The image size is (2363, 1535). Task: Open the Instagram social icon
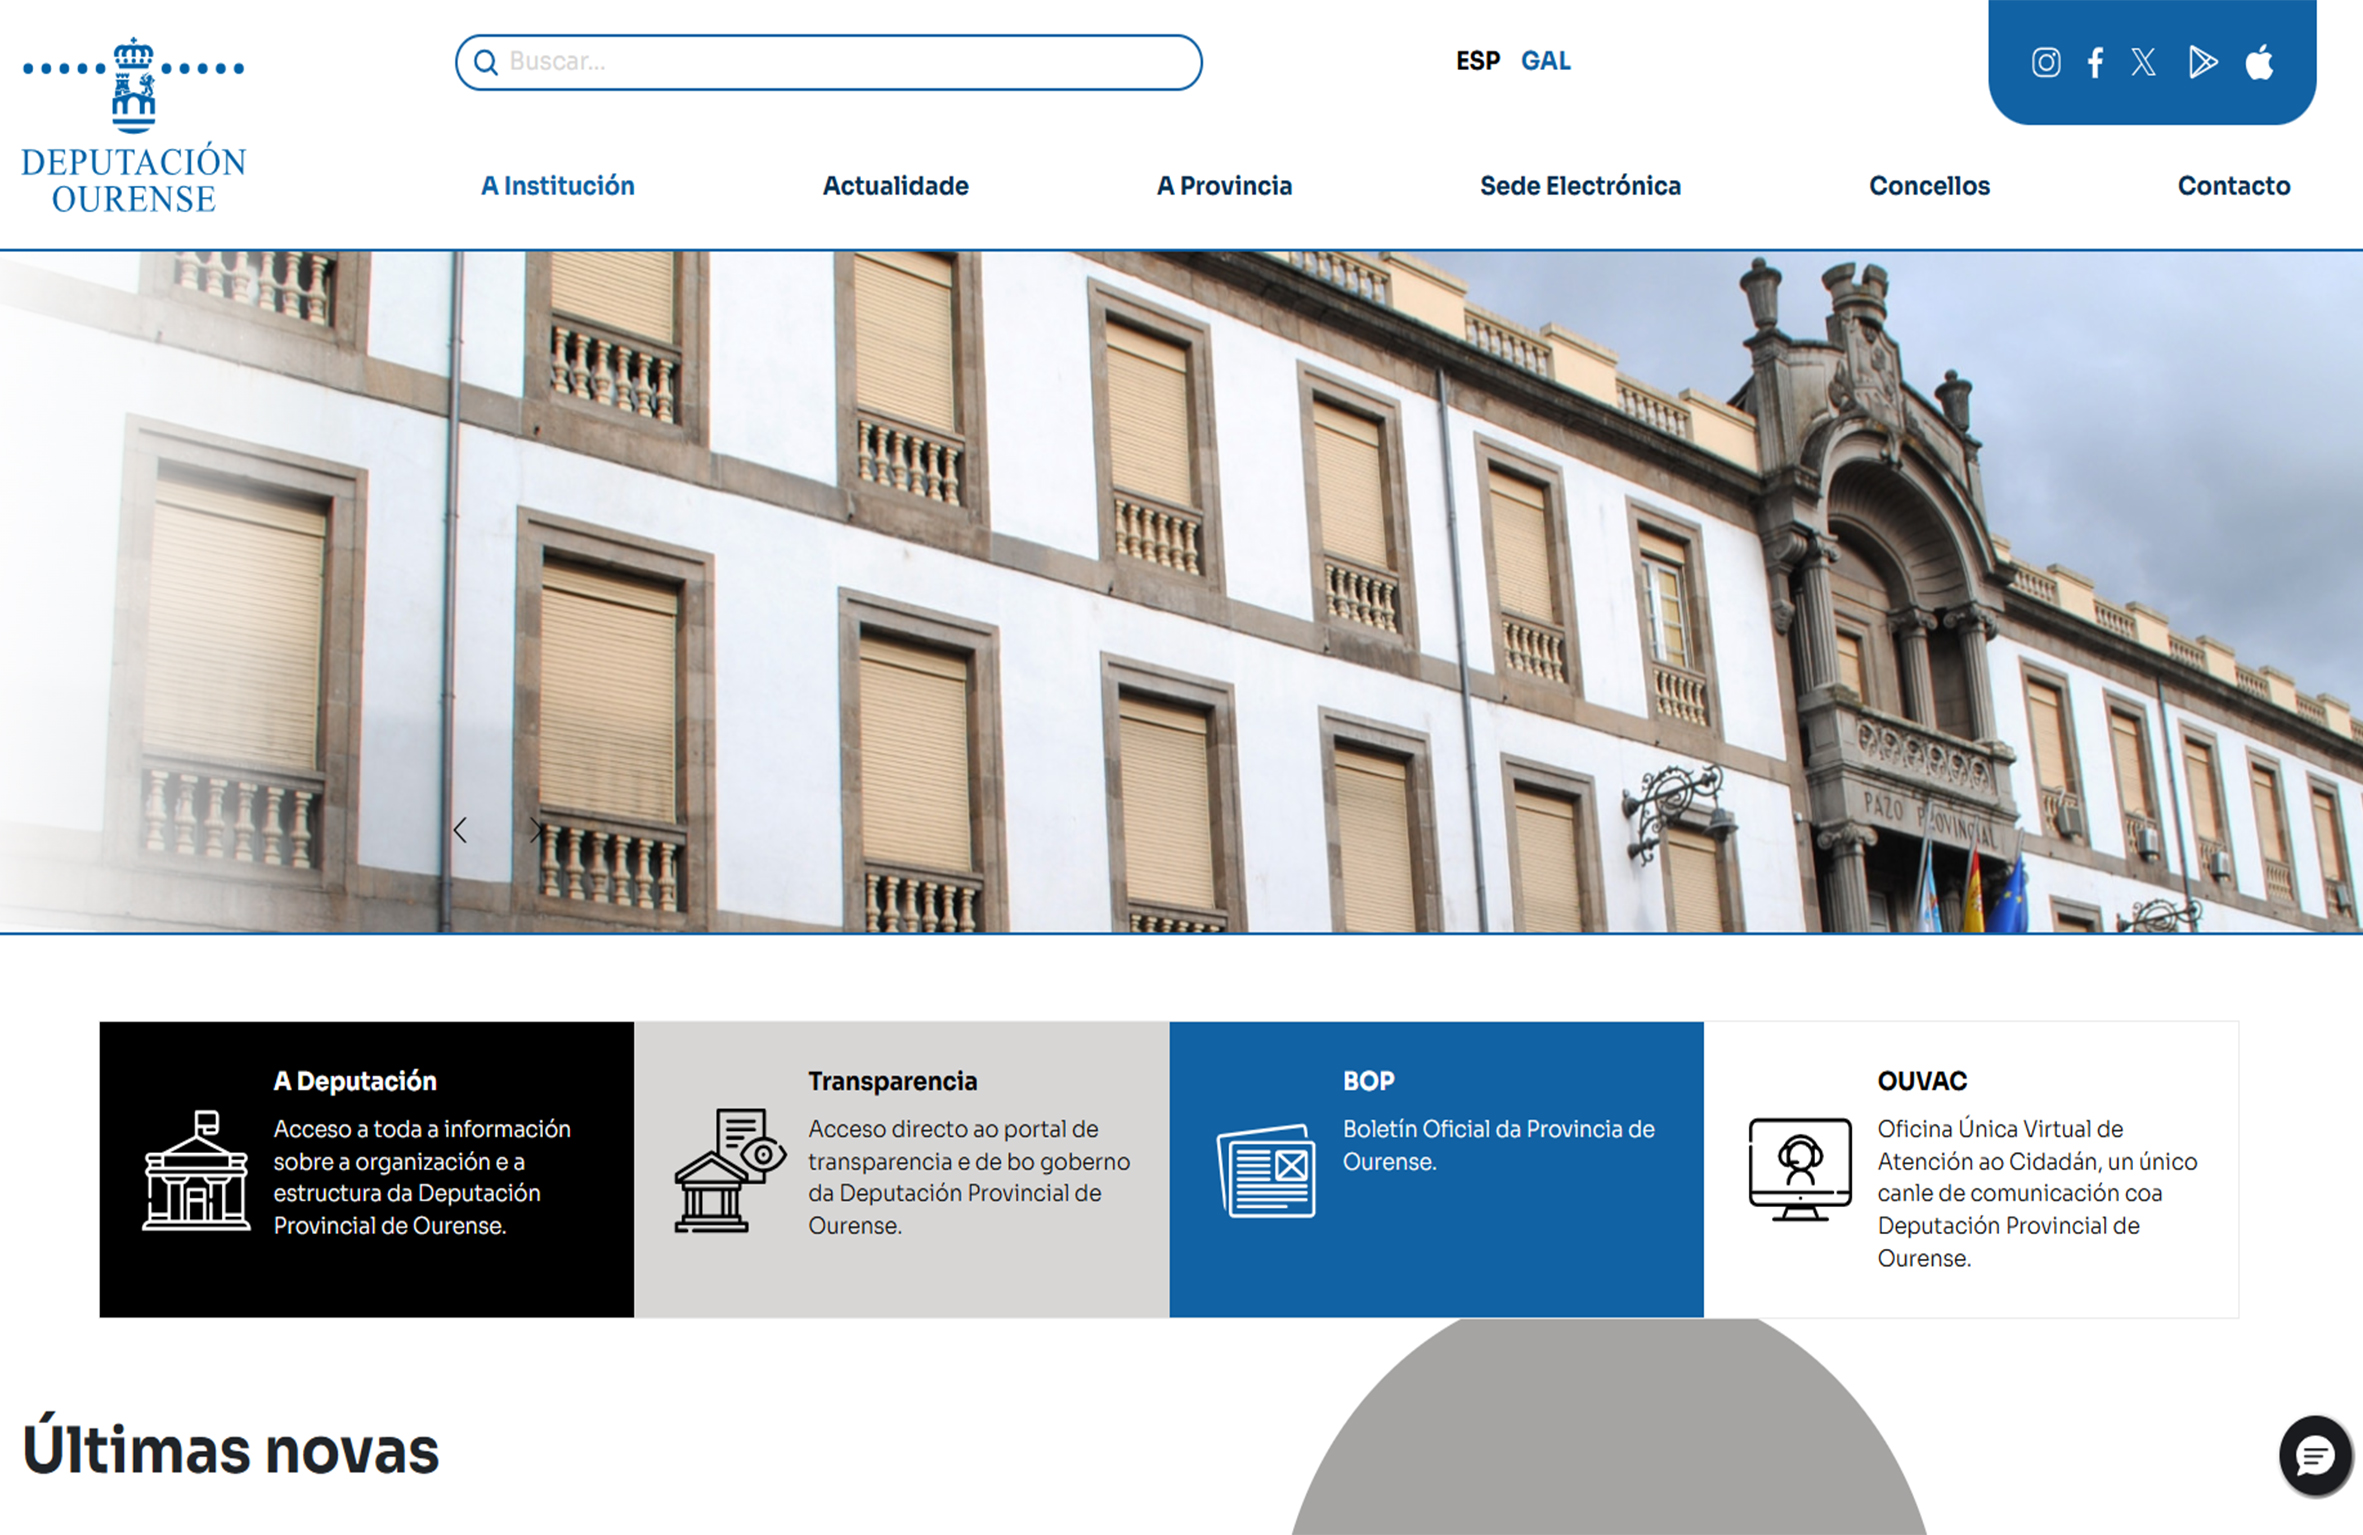[x=2045, y=63]
